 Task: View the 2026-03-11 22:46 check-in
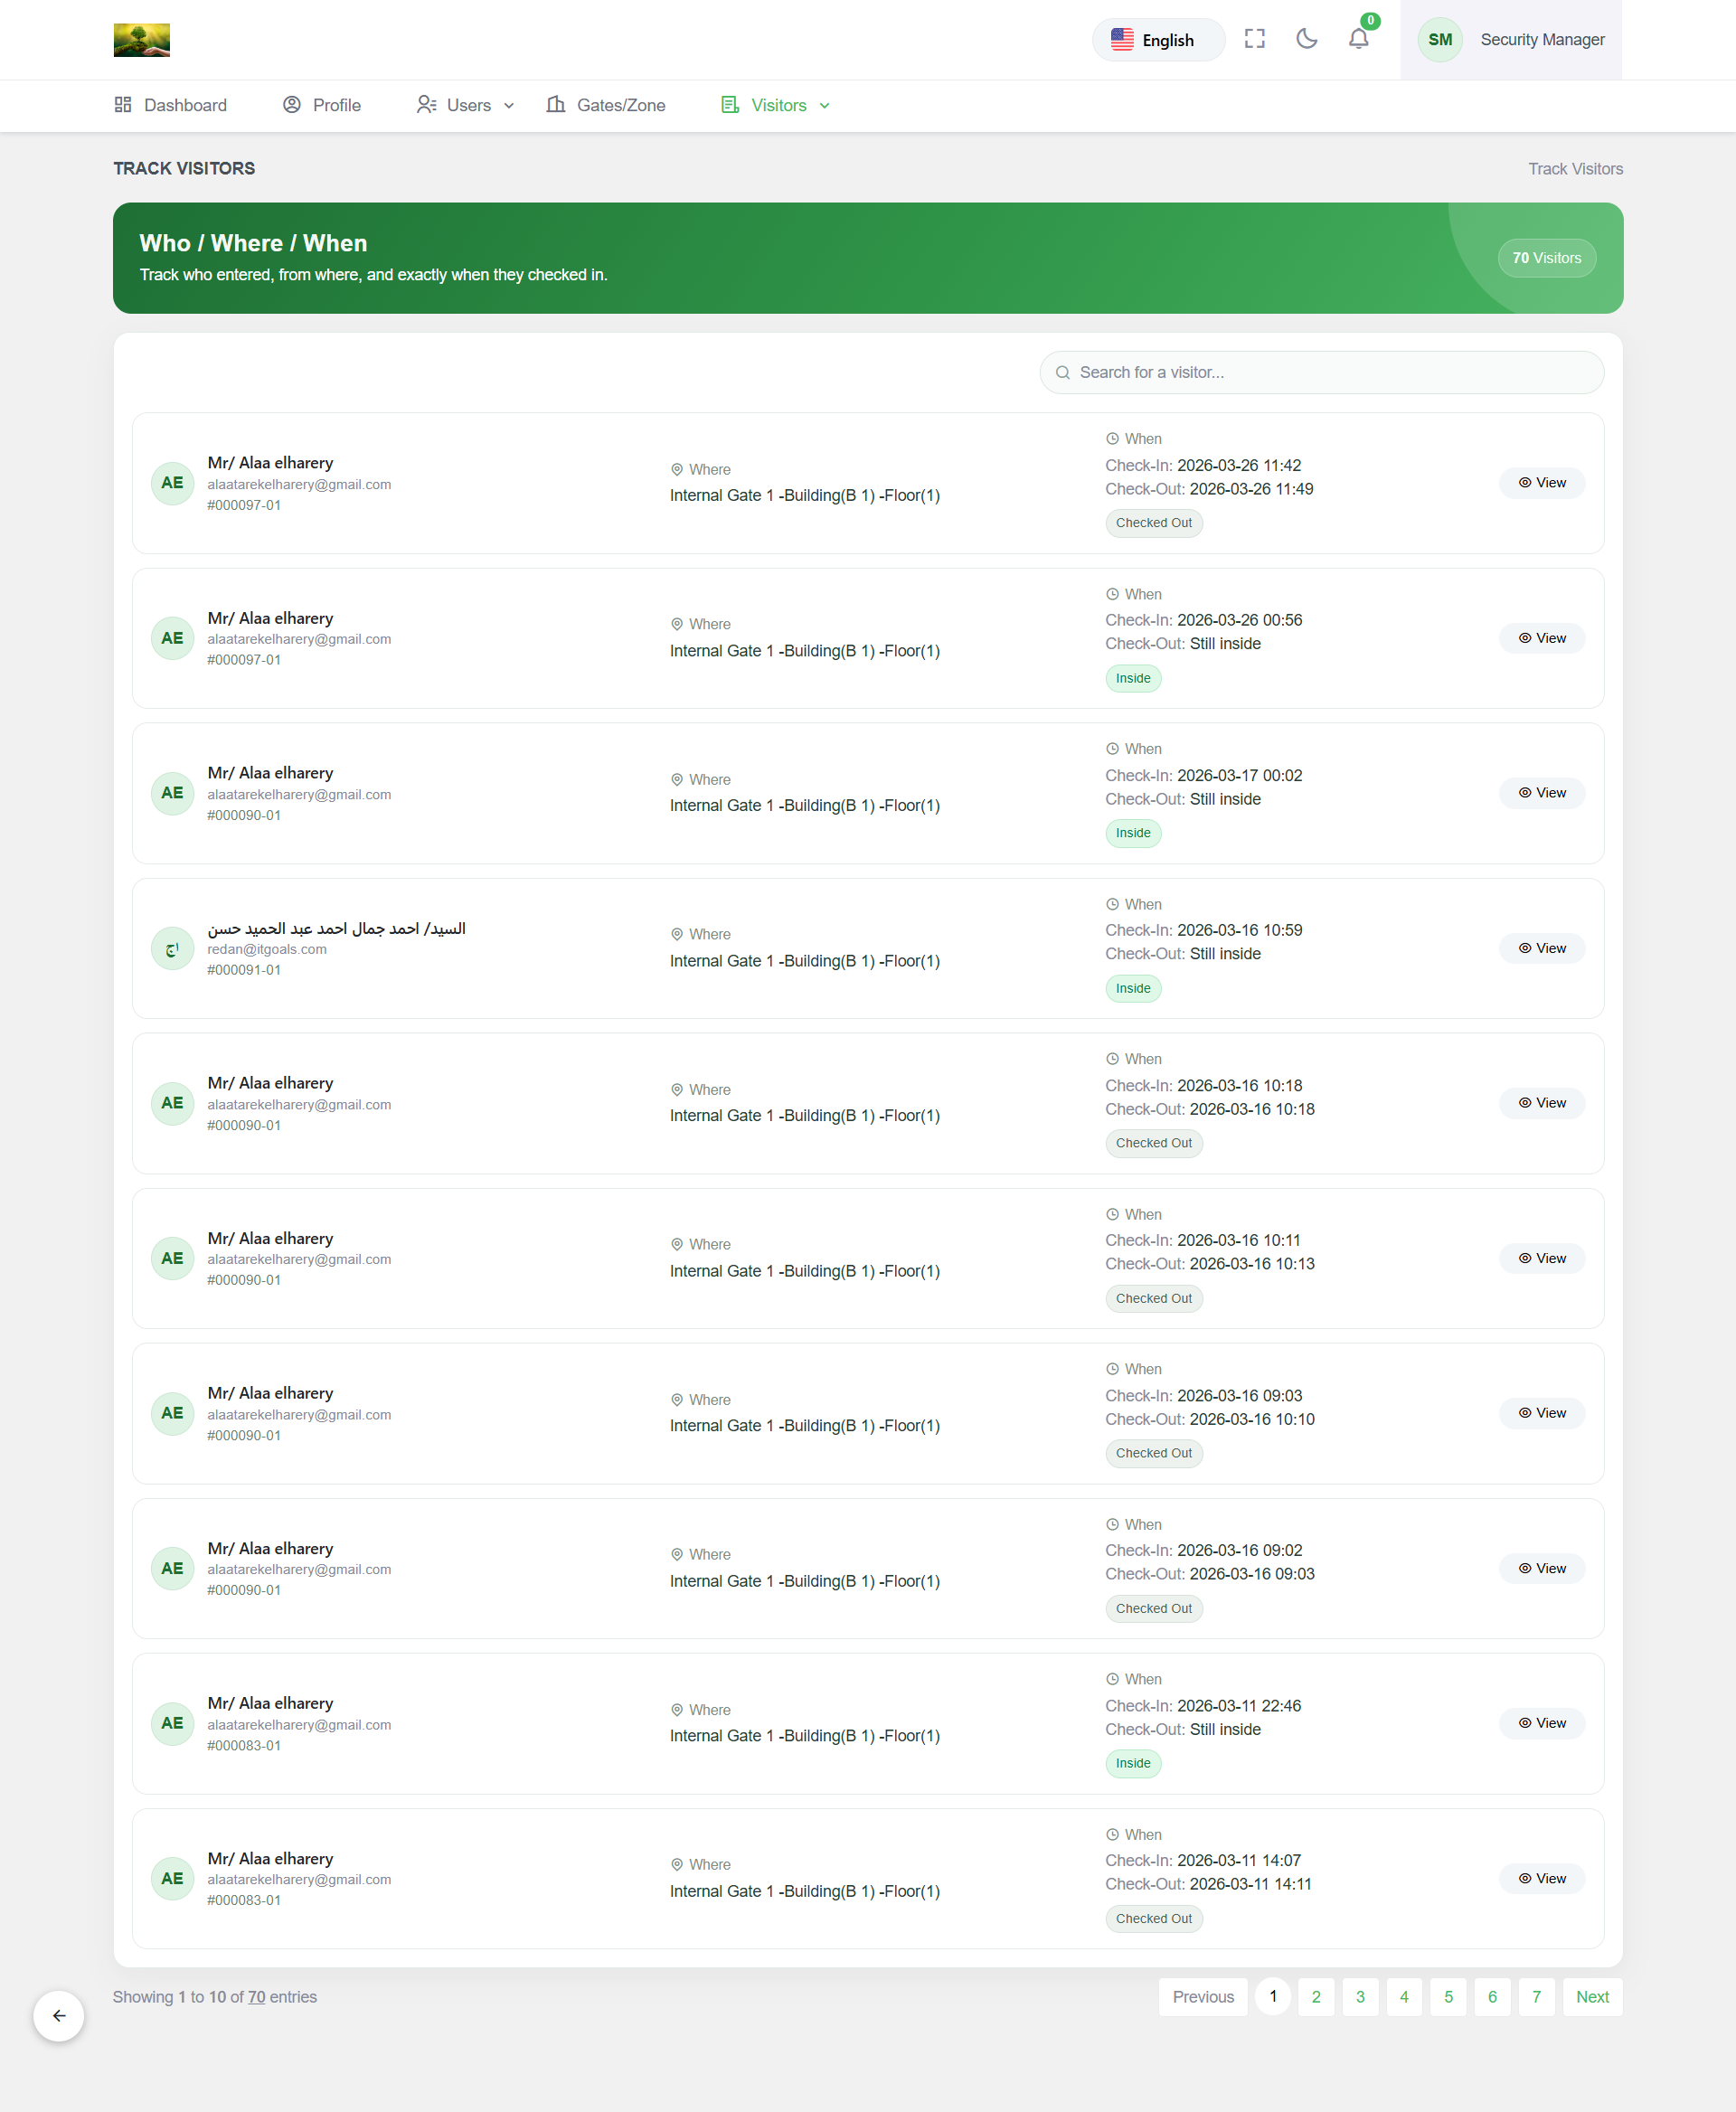coord(1541,1723)
